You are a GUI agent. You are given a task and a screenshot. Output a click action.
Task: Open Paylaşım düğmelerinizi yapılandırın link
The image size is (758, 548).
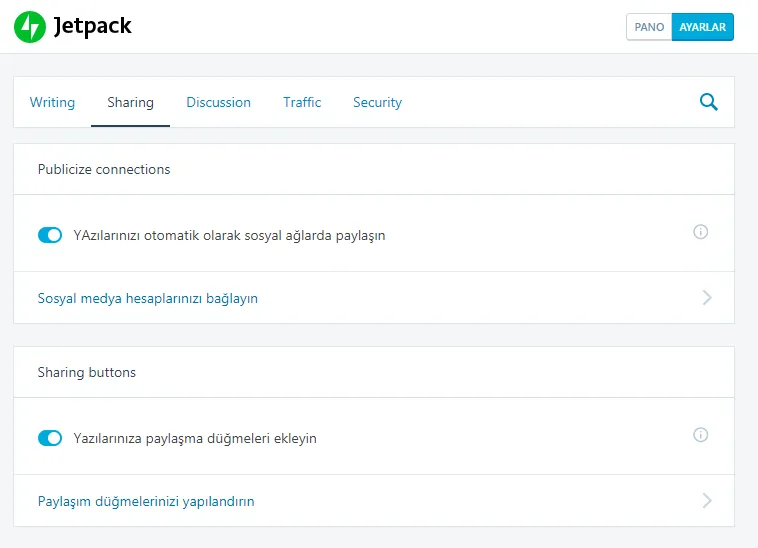tap(146, 502)
